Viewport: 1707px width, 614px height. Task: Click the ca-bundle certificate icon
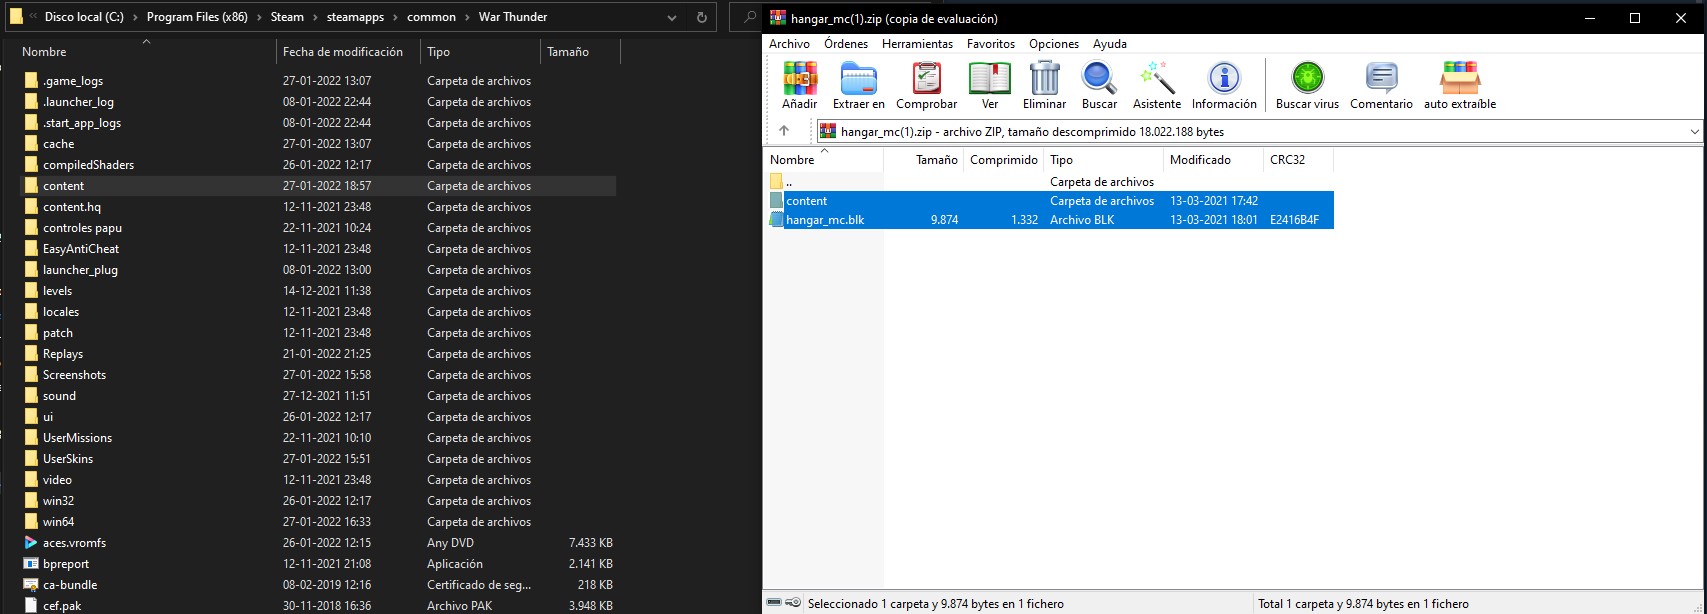pos(31,585)
